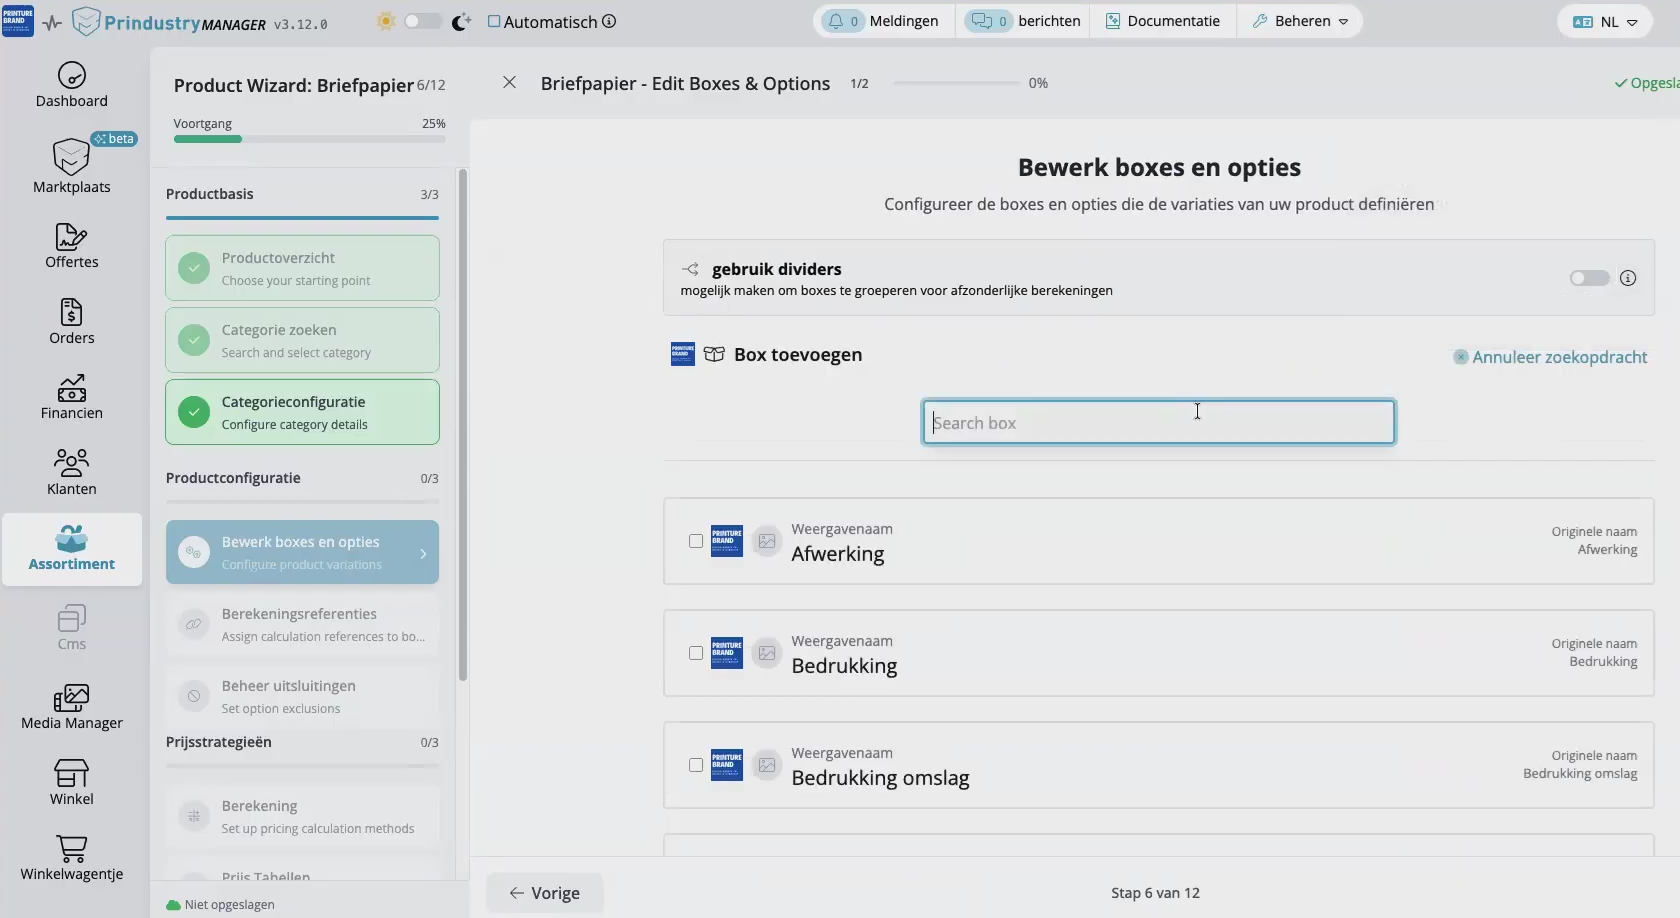1680x918 pixels.
Task: Toggle the light/dark mode switch
Action: 422,22
